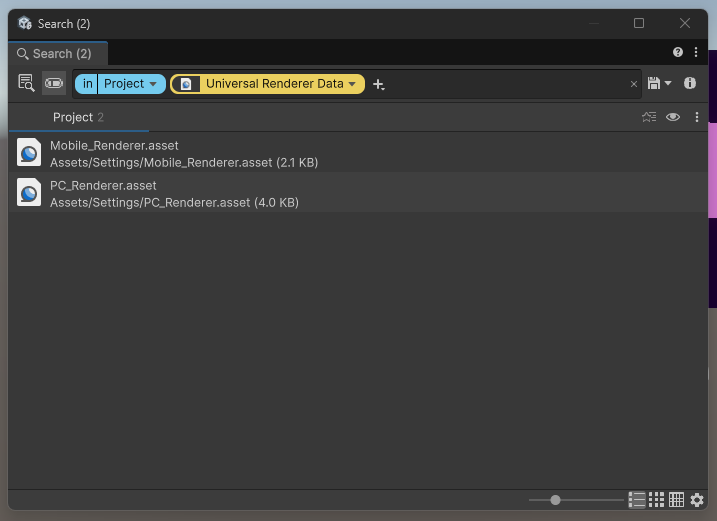Toggle query builder mode button
Image resolution: width=717 pixels, height=521 pixels.
point(53,84)
